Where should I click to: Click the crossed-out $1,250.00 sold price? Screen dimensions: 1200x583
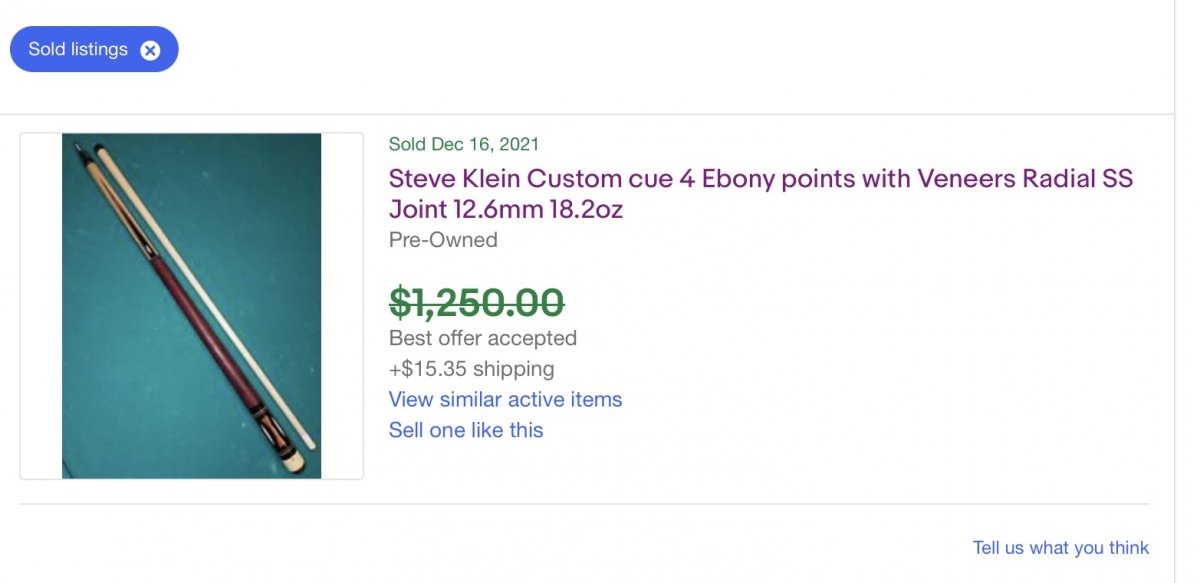476,301
